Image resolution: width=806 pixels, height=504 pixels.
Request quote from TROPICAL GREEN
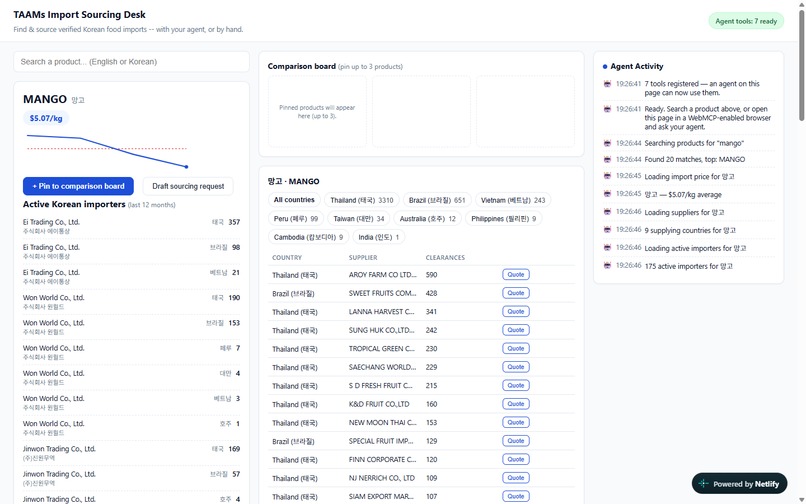tap(516, 349)
